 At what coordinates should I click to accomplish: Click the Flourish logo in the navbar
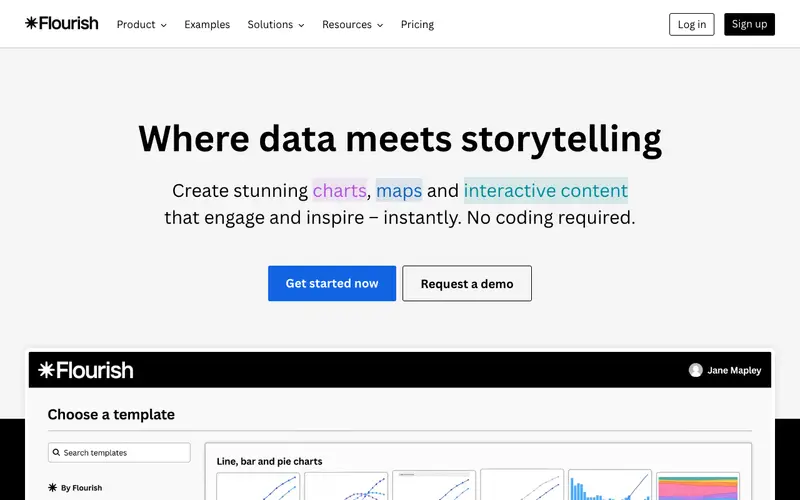[x=62, y=23]
